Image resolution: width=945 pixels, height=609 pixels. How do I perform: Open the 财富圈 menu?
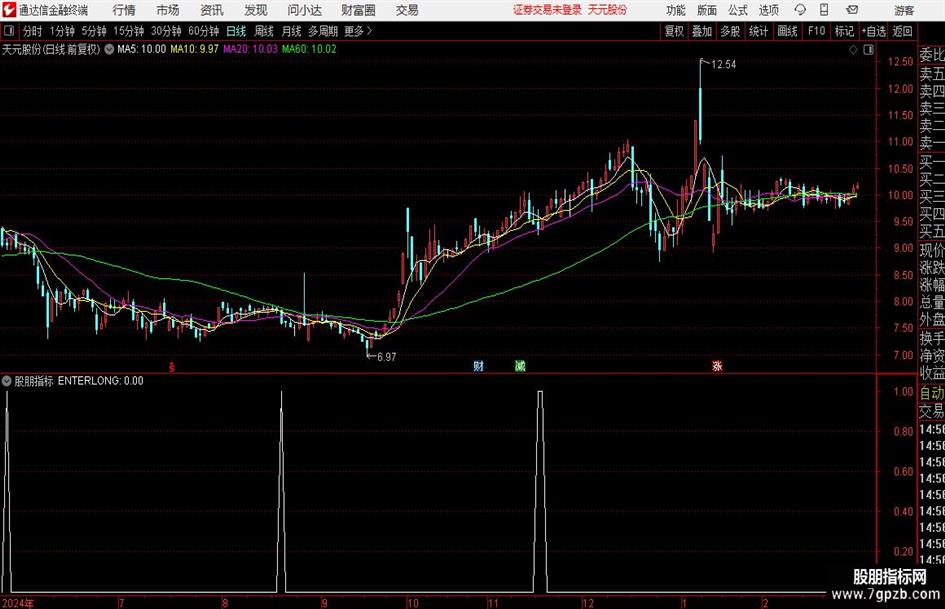[x=358, y=10]
